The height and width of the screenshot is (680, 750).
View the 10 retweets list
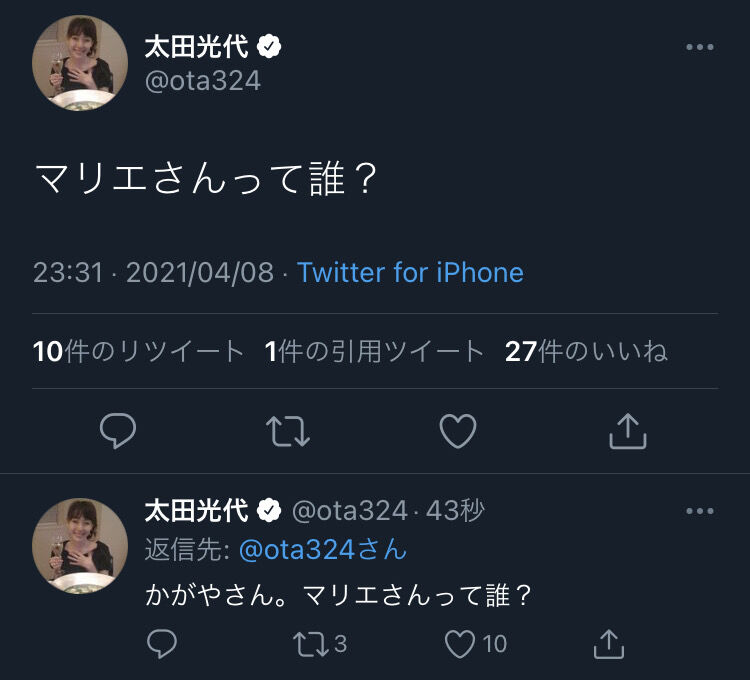coord(138,351)
